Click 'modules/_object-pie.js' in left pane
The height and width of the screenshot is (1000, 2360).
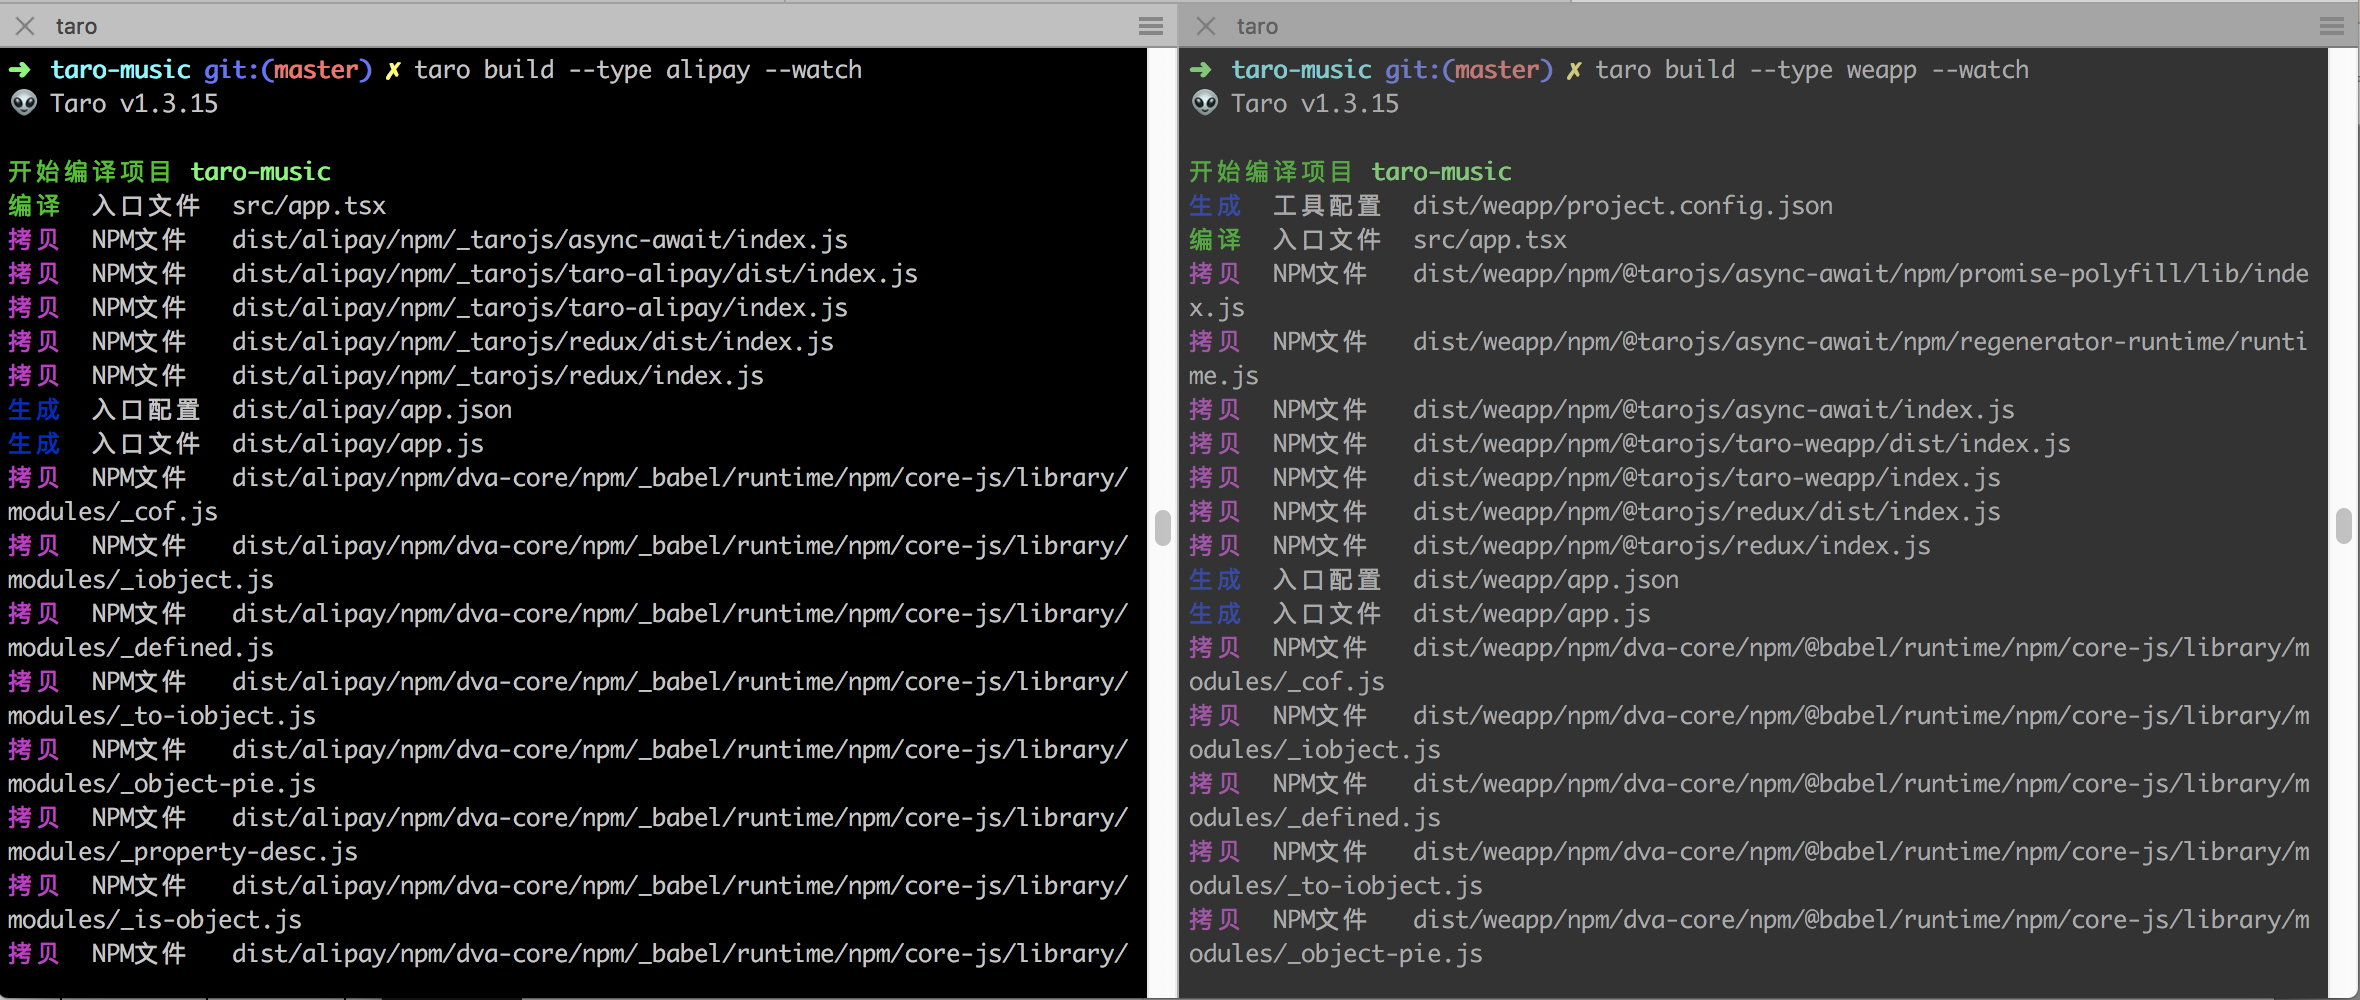162,784
